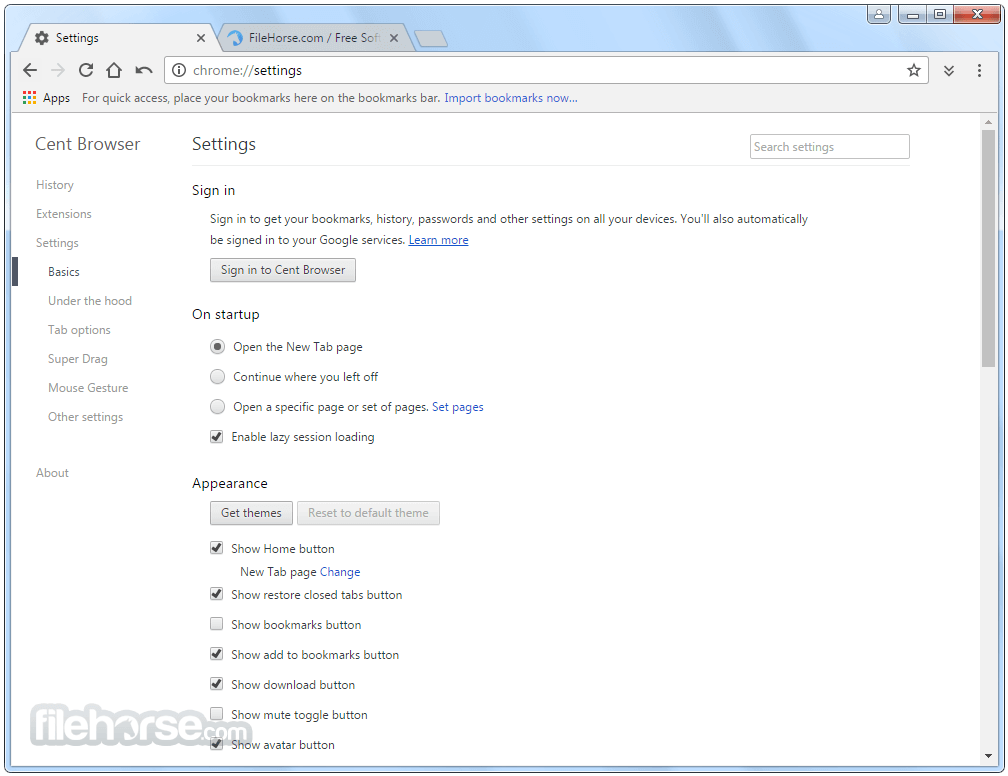This screenshot has height=776, width=1008.
Task: Open History in the sidebar
Action: 55,185
